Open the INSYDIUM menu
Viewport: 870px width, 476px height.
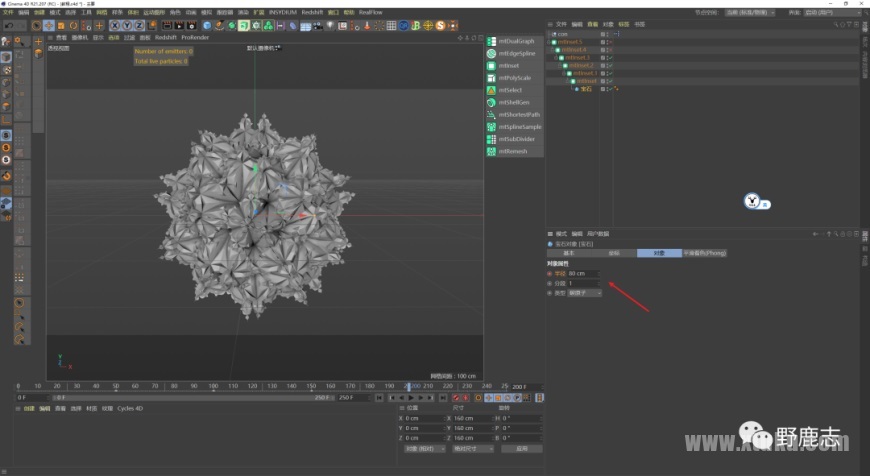click(x=283, y=12)
